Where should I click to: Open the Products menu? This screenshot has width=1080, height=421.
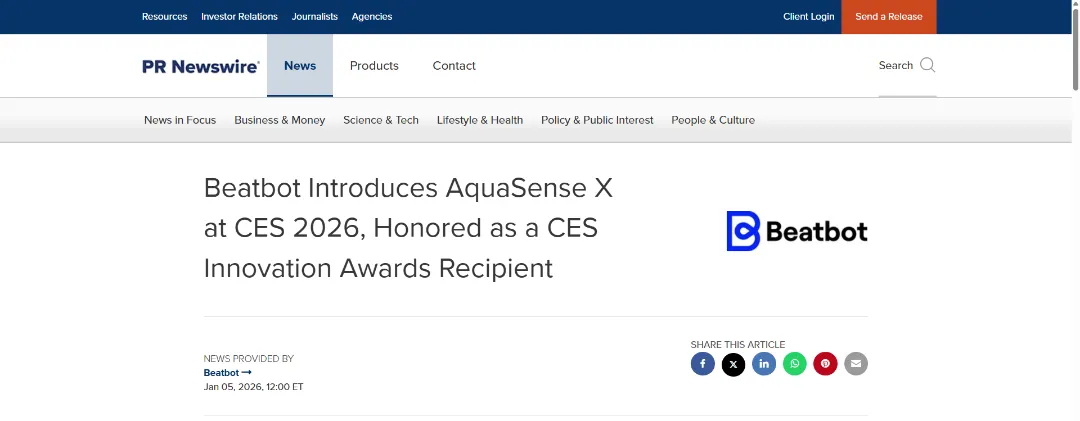[x=374, y=66]
